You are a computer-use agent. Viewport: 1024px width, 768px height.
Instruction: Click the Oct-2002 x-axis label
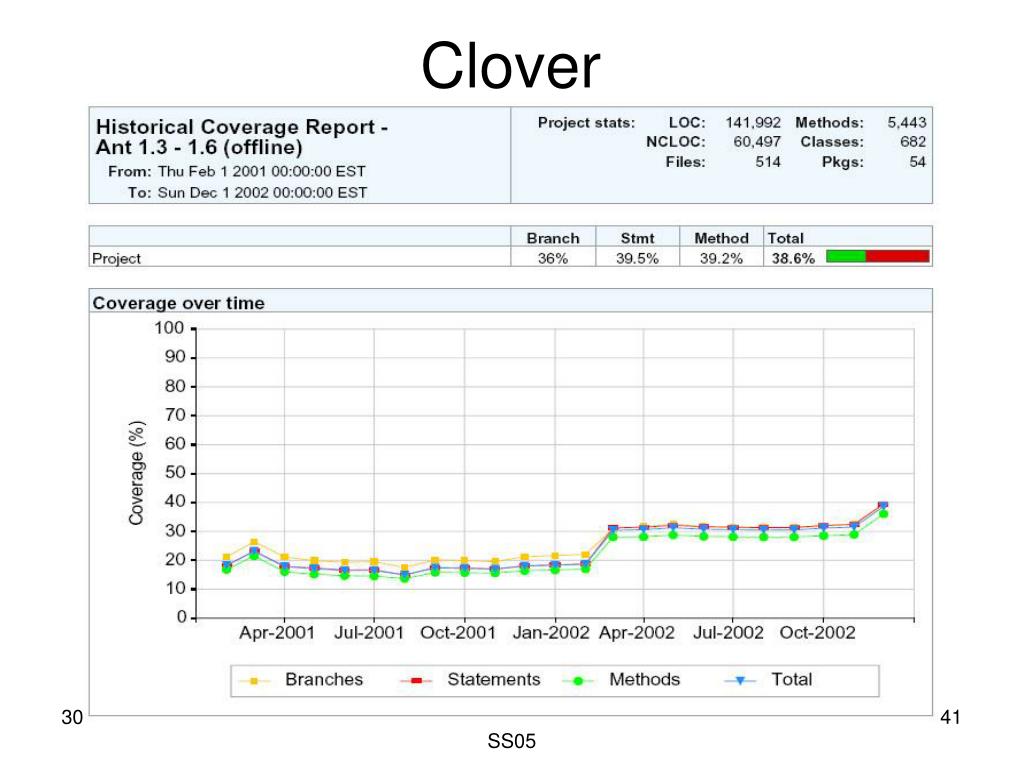click(818, 633)
